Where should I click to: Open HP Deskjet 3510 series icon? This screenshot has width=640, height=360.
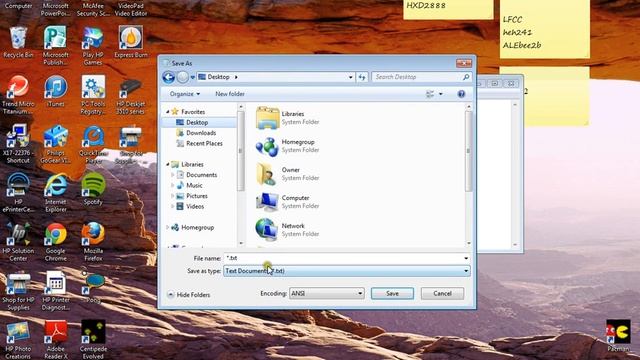click(x=131, y=95)
